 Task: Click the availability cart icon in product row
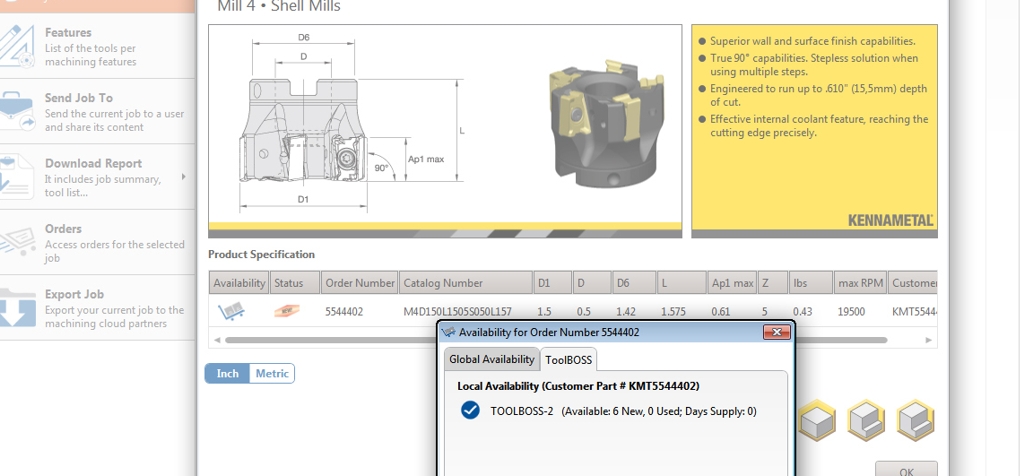click(232, 311)
